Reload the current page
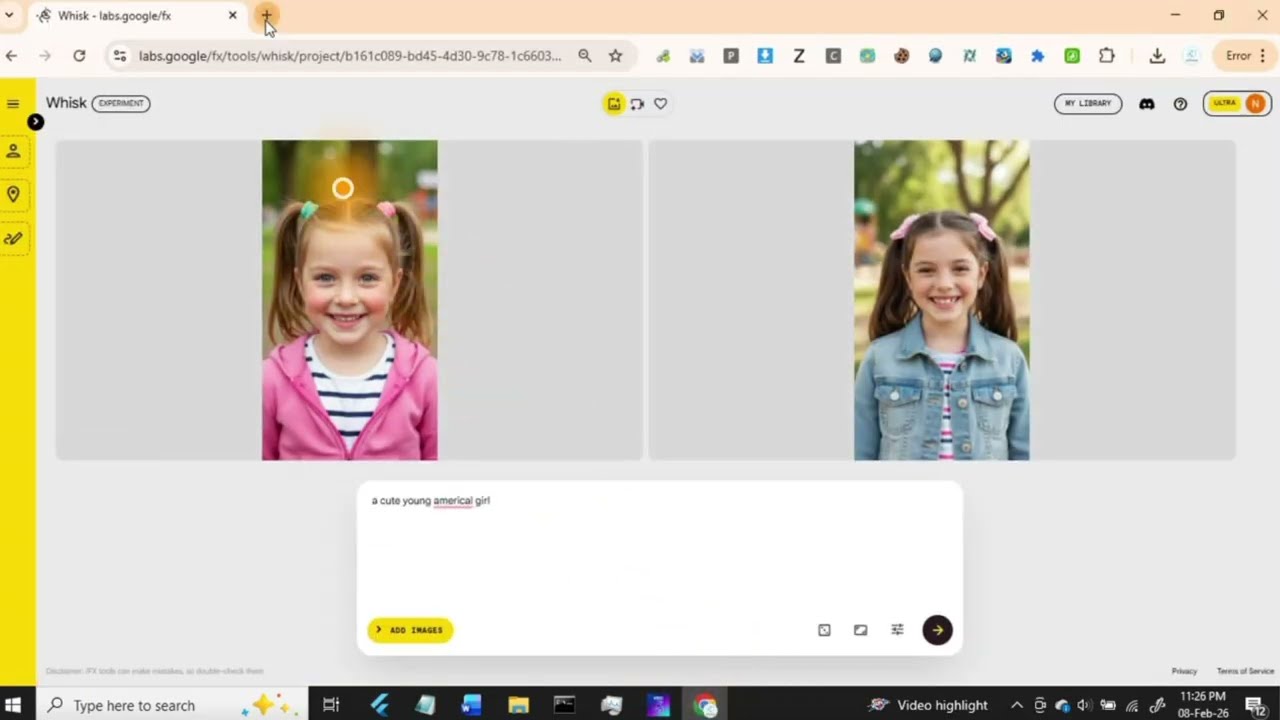Viewport: 1280px width, 720px height. pos(79,56)
